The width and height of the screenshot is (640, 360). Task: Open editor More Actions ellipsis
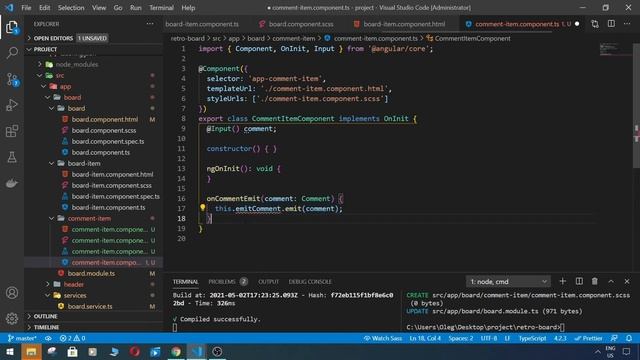pos(627,24)
